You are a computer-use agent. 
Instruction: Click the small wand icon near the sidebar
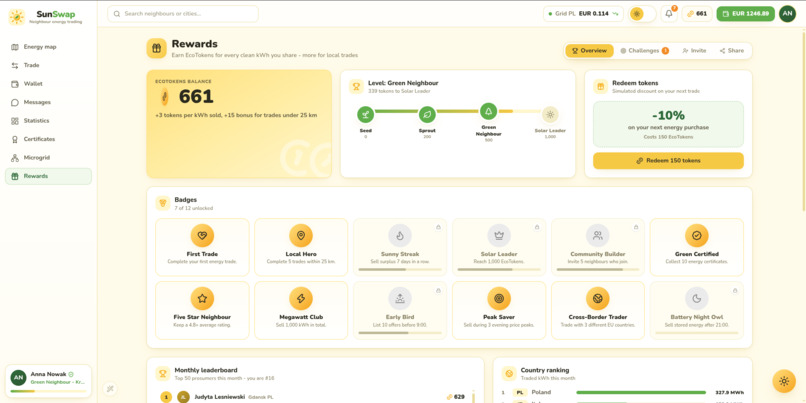(109, 389)
